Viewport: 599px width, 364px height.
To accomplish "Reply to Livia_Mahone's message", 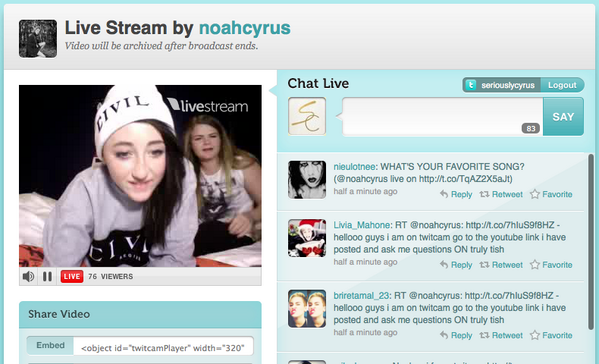I will point(461,265).
